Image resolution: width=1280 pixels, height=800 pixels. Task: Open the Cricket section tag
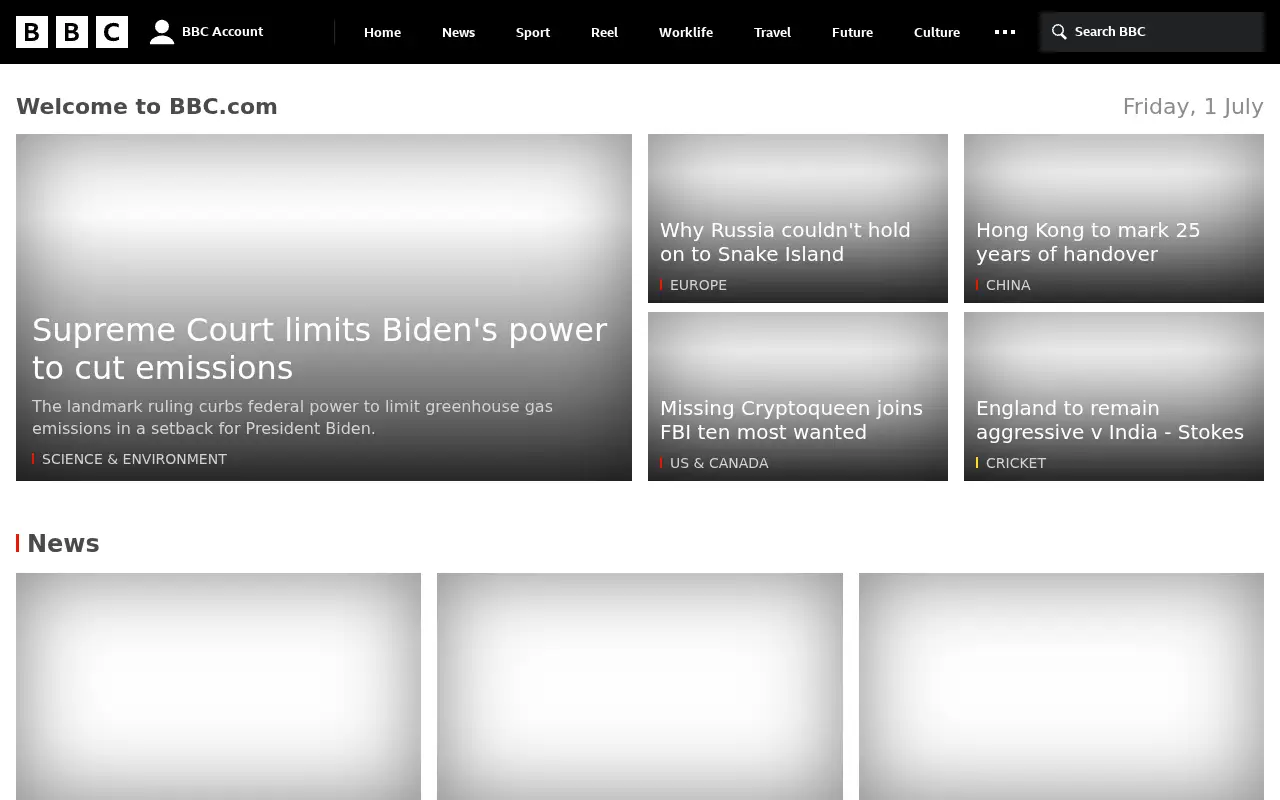1016,463
